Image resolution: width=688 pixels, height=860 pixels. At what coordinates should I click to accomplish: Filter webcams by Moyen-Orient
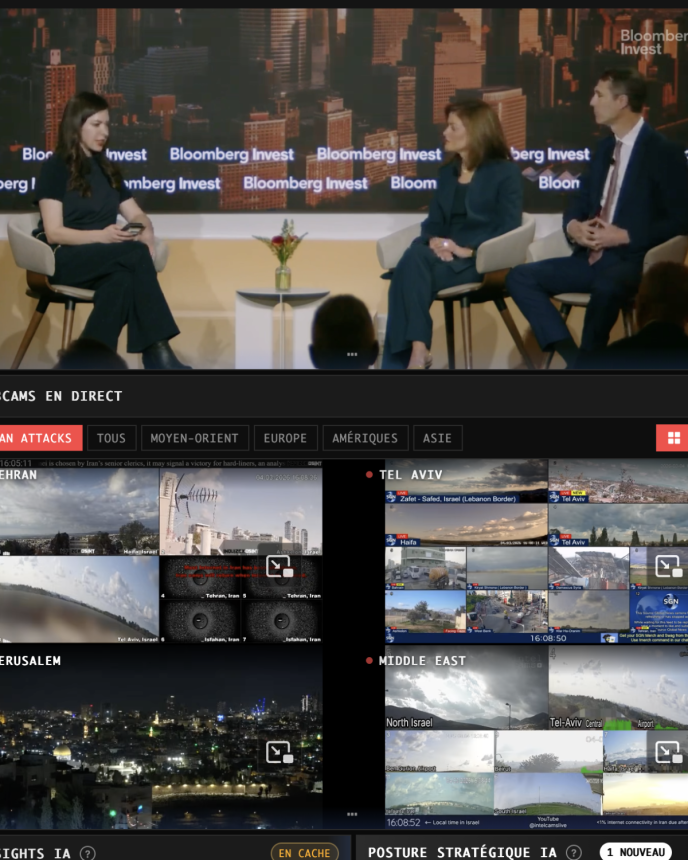195,438
